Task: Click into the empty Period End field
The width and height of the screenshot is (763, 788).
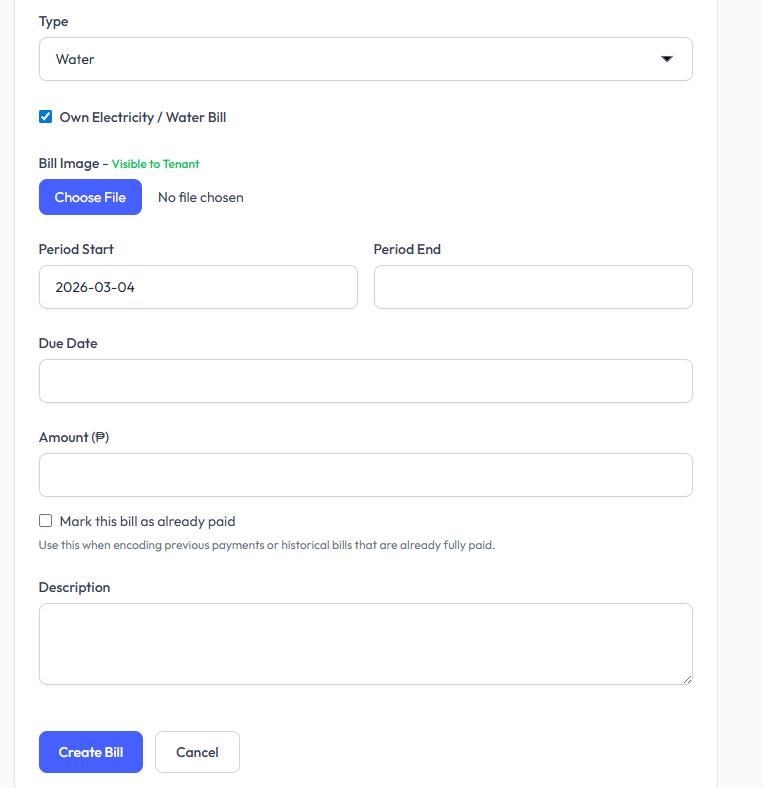Action: tap(532, 287)
